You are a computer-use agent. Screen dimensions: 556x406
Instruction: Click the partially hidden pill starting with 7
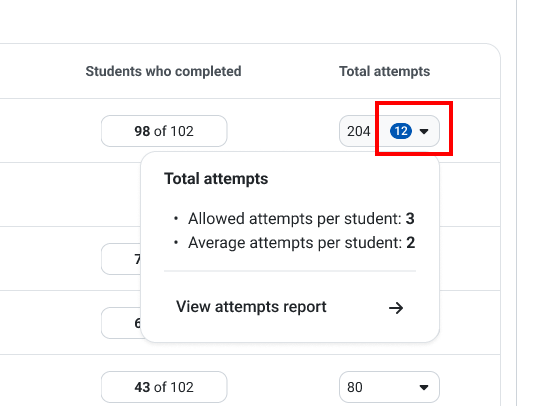coord(121,259)
